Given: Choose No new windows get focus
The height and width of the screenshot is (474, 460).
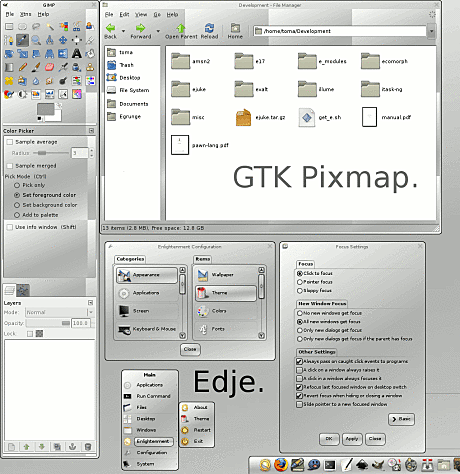Looking at the screenshot, I should click(299, 313).
